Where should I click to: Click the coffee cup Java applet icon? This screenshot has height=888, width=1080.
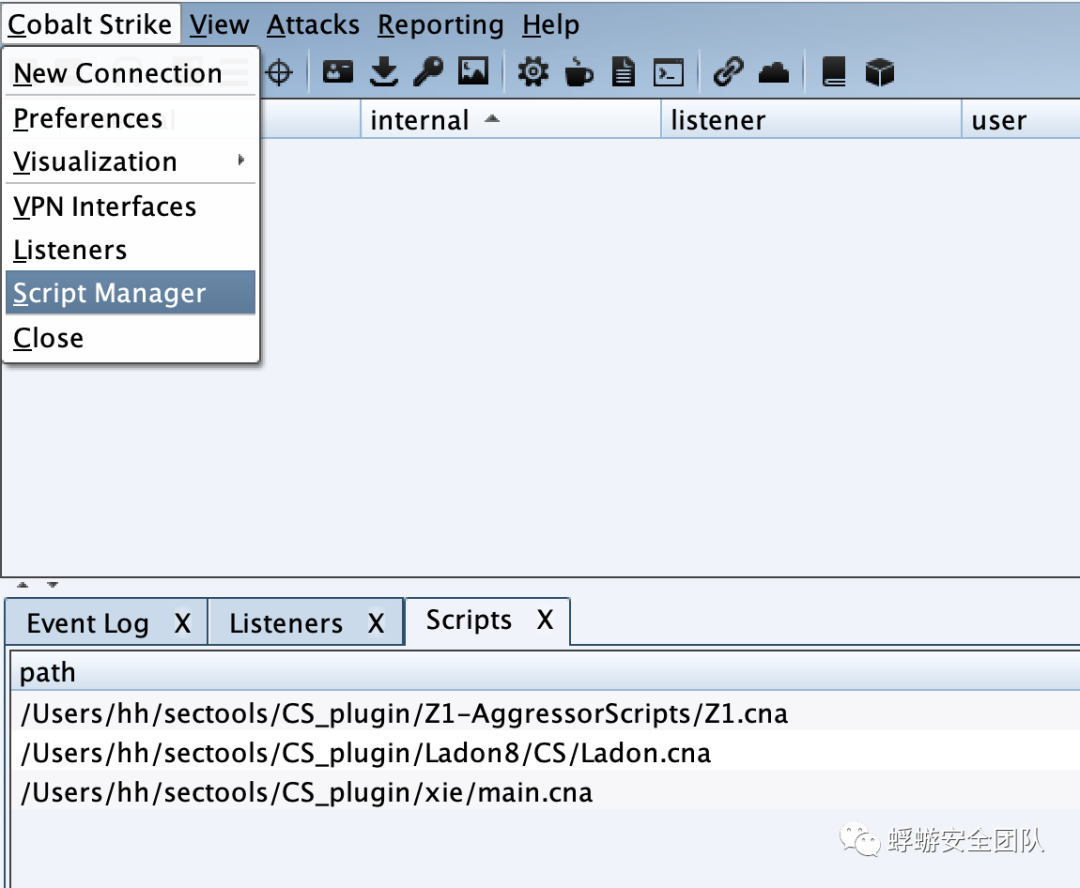tap(579, 72)
